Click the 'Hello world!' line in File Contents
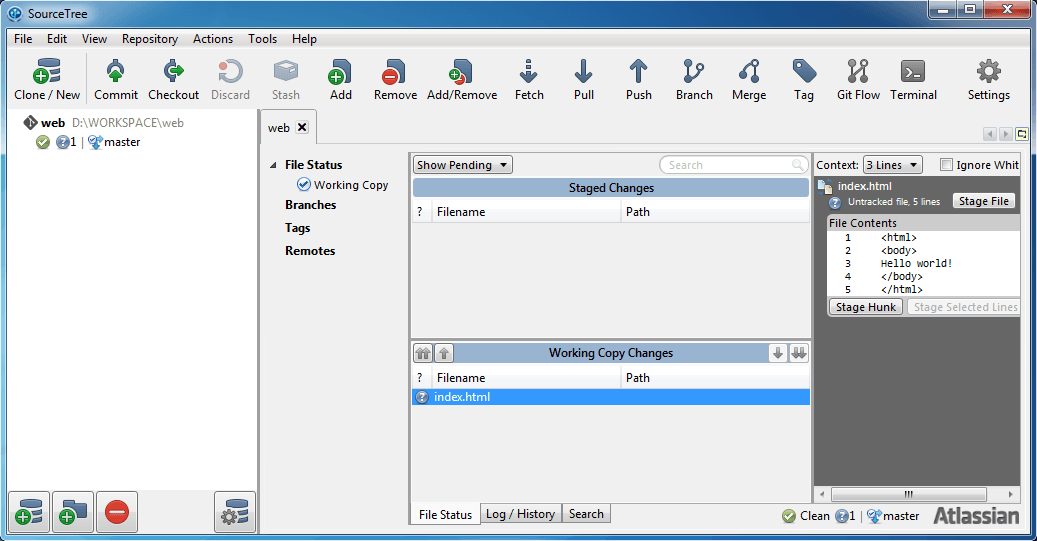 (916, 263)
